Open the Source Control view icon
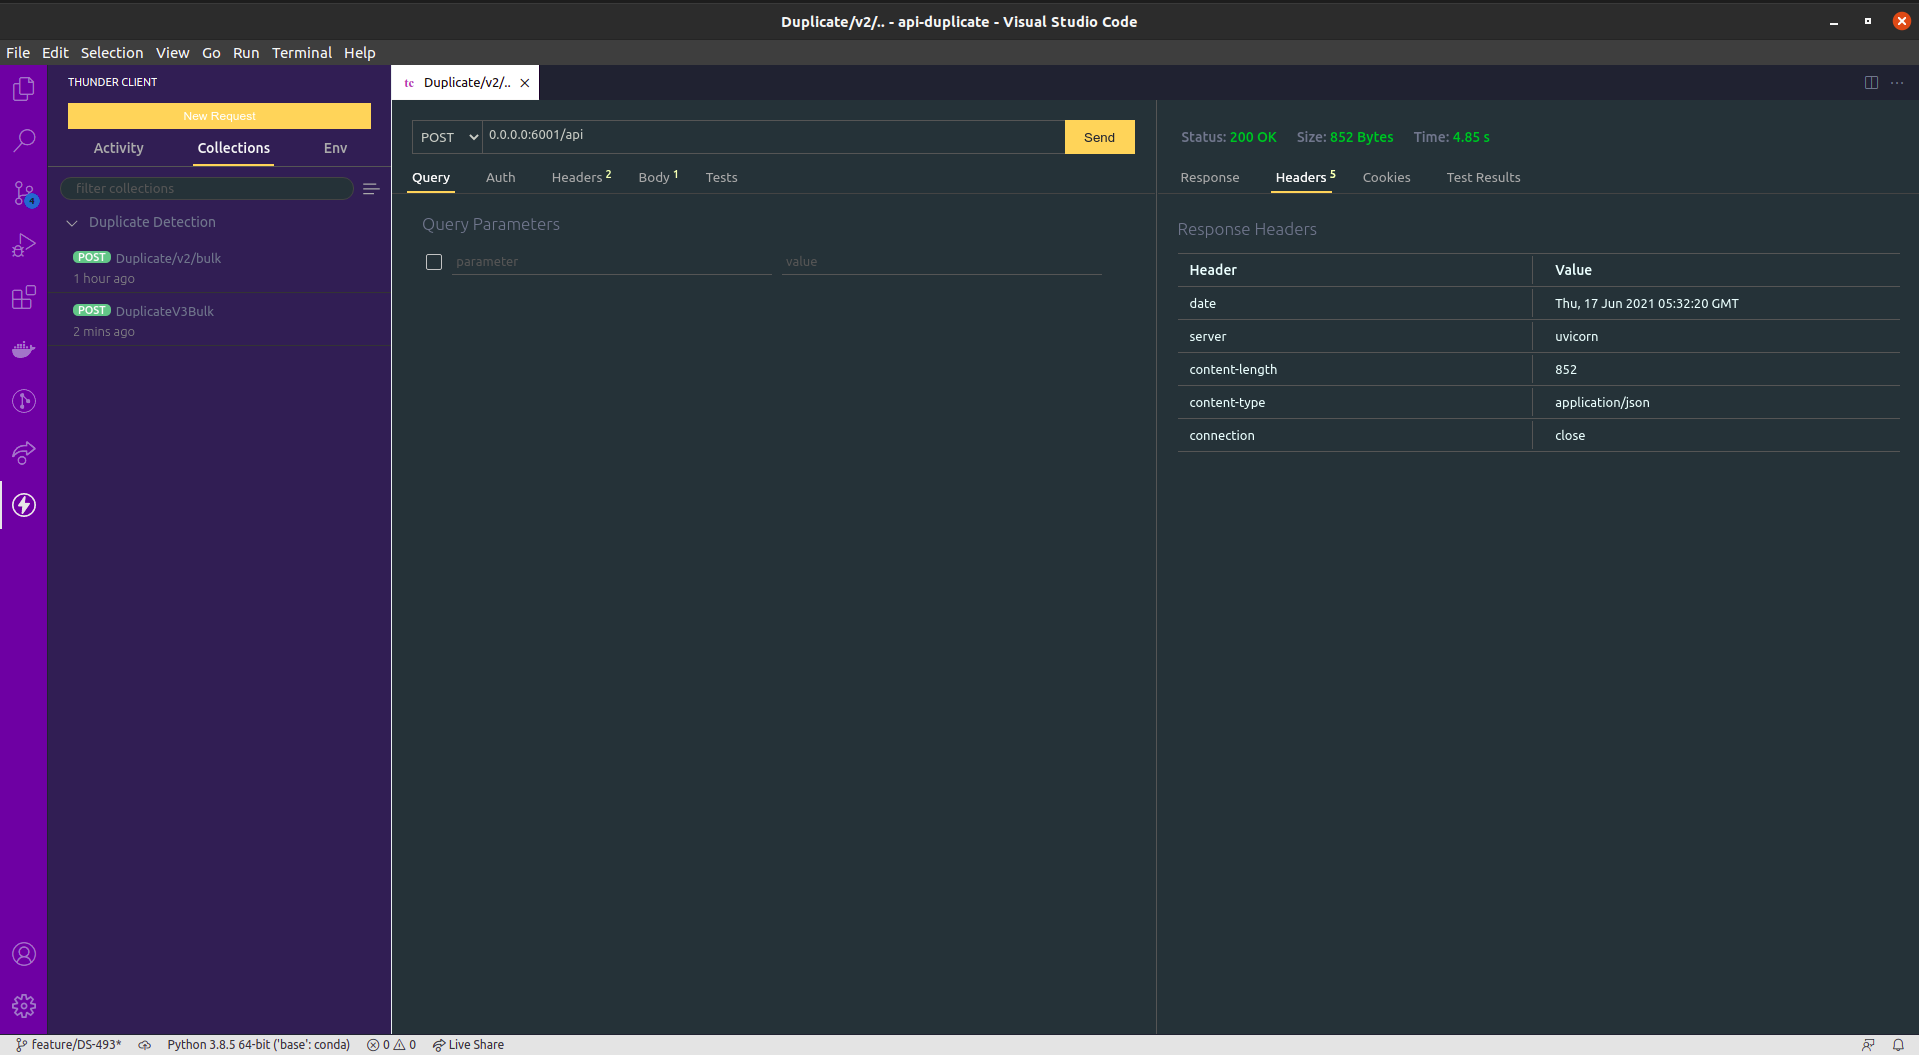This screenshot has height=1055, width=1919. 24,193
